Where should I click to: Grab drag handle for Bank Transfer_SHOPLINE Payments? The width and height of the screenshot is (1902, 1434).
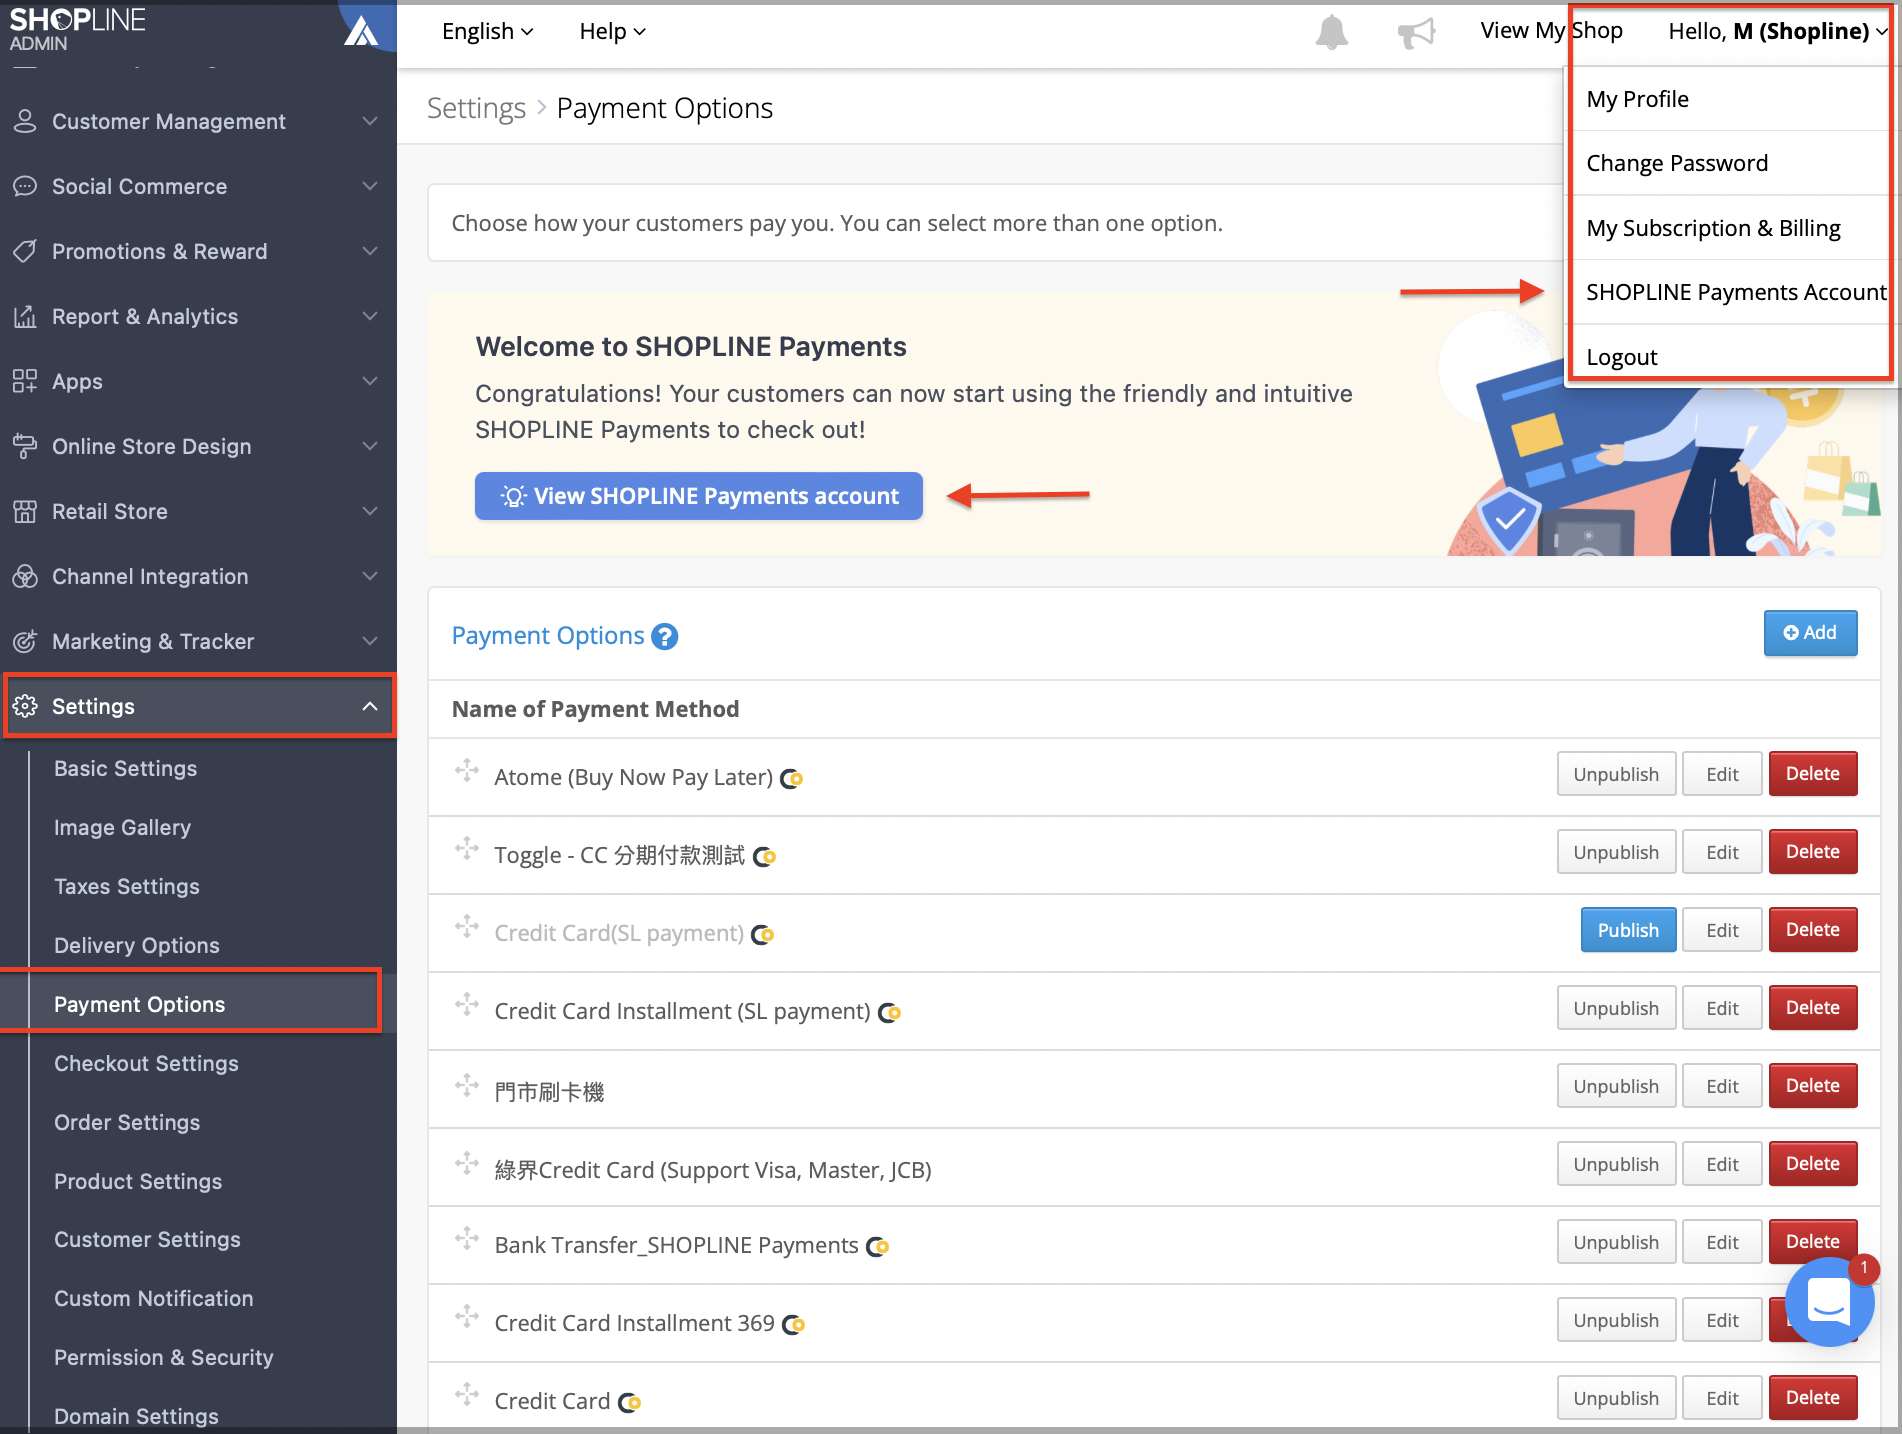pyautogui.click(x=467, y=1238)
